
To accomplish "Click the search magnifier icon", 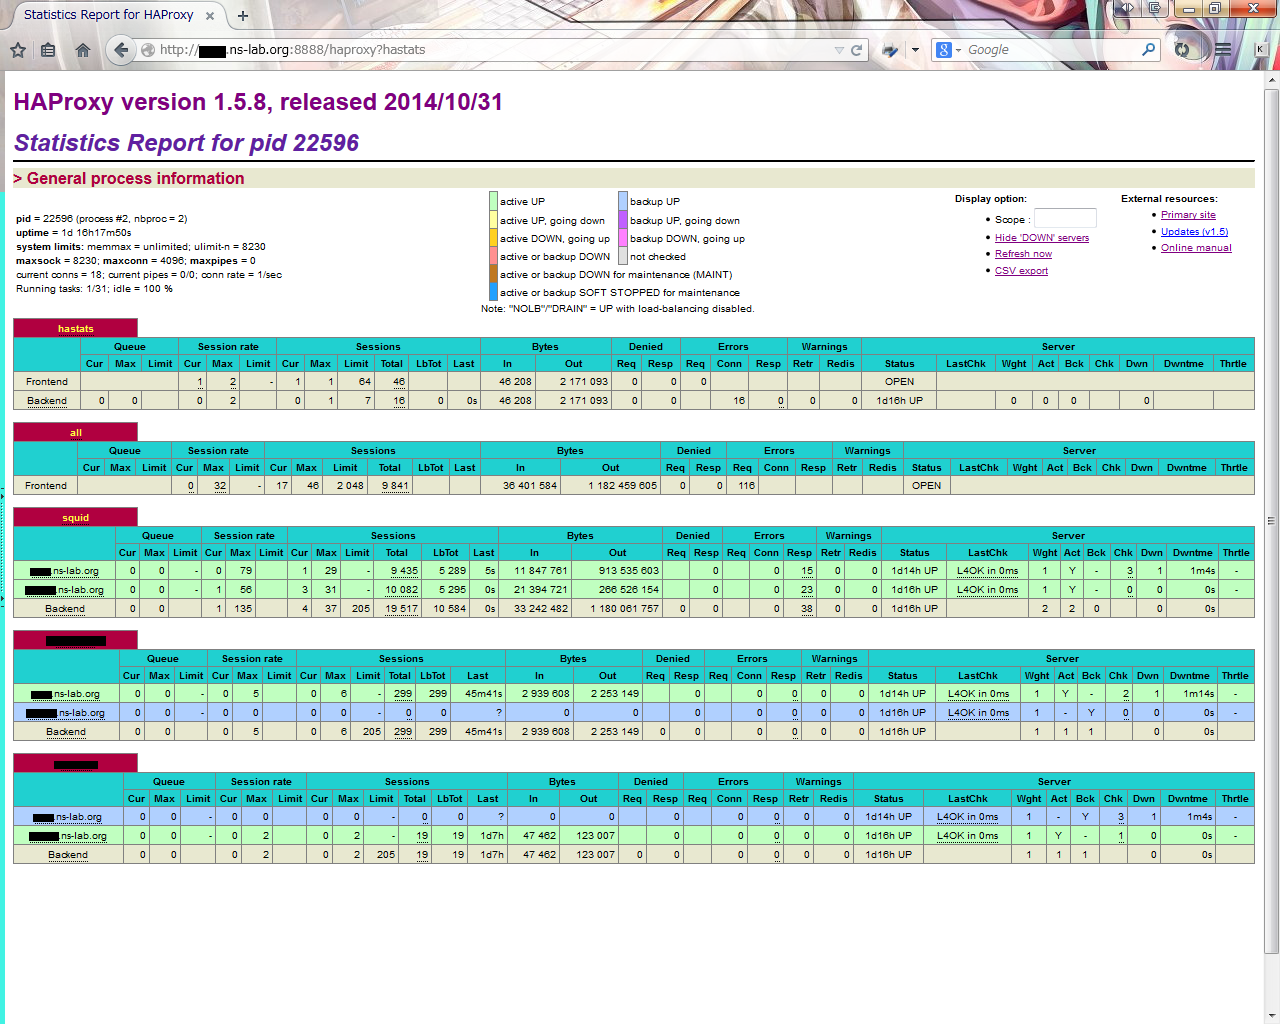I will [1148, 49].
